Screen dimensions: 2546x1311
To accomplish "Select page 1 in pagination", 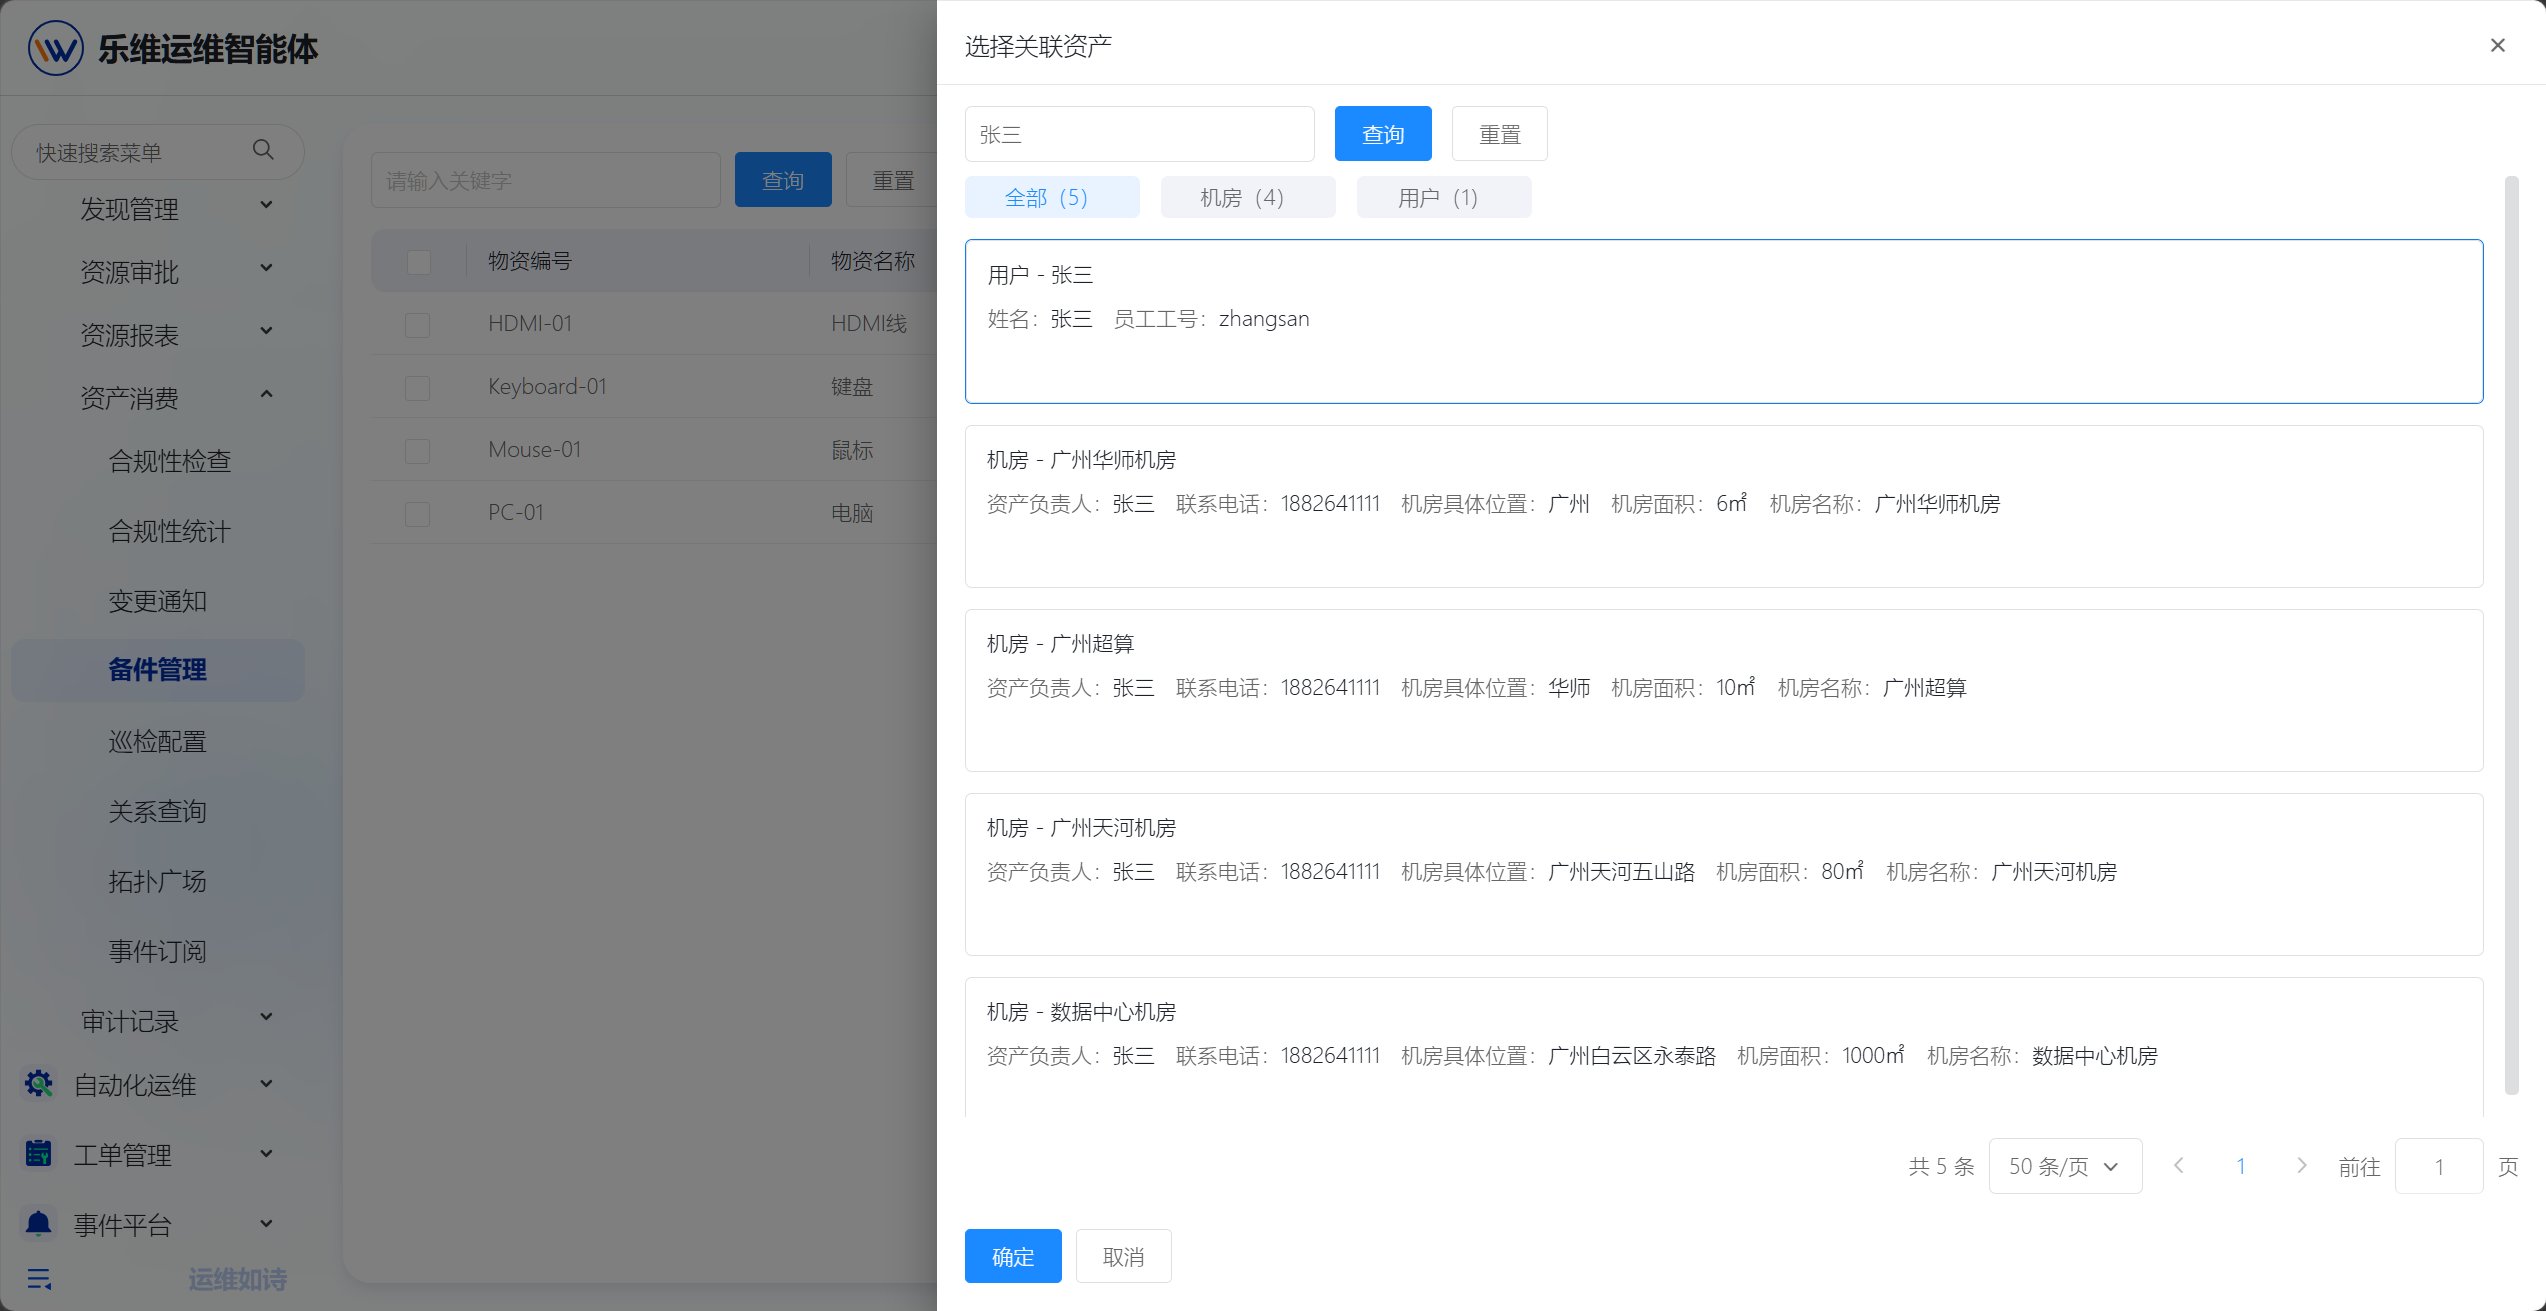I will click(2240, 1166).
